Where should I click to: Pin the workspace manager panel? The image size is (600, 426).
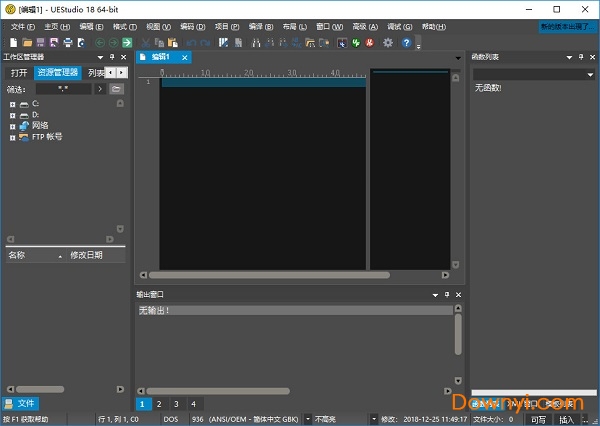pos(112,57)
